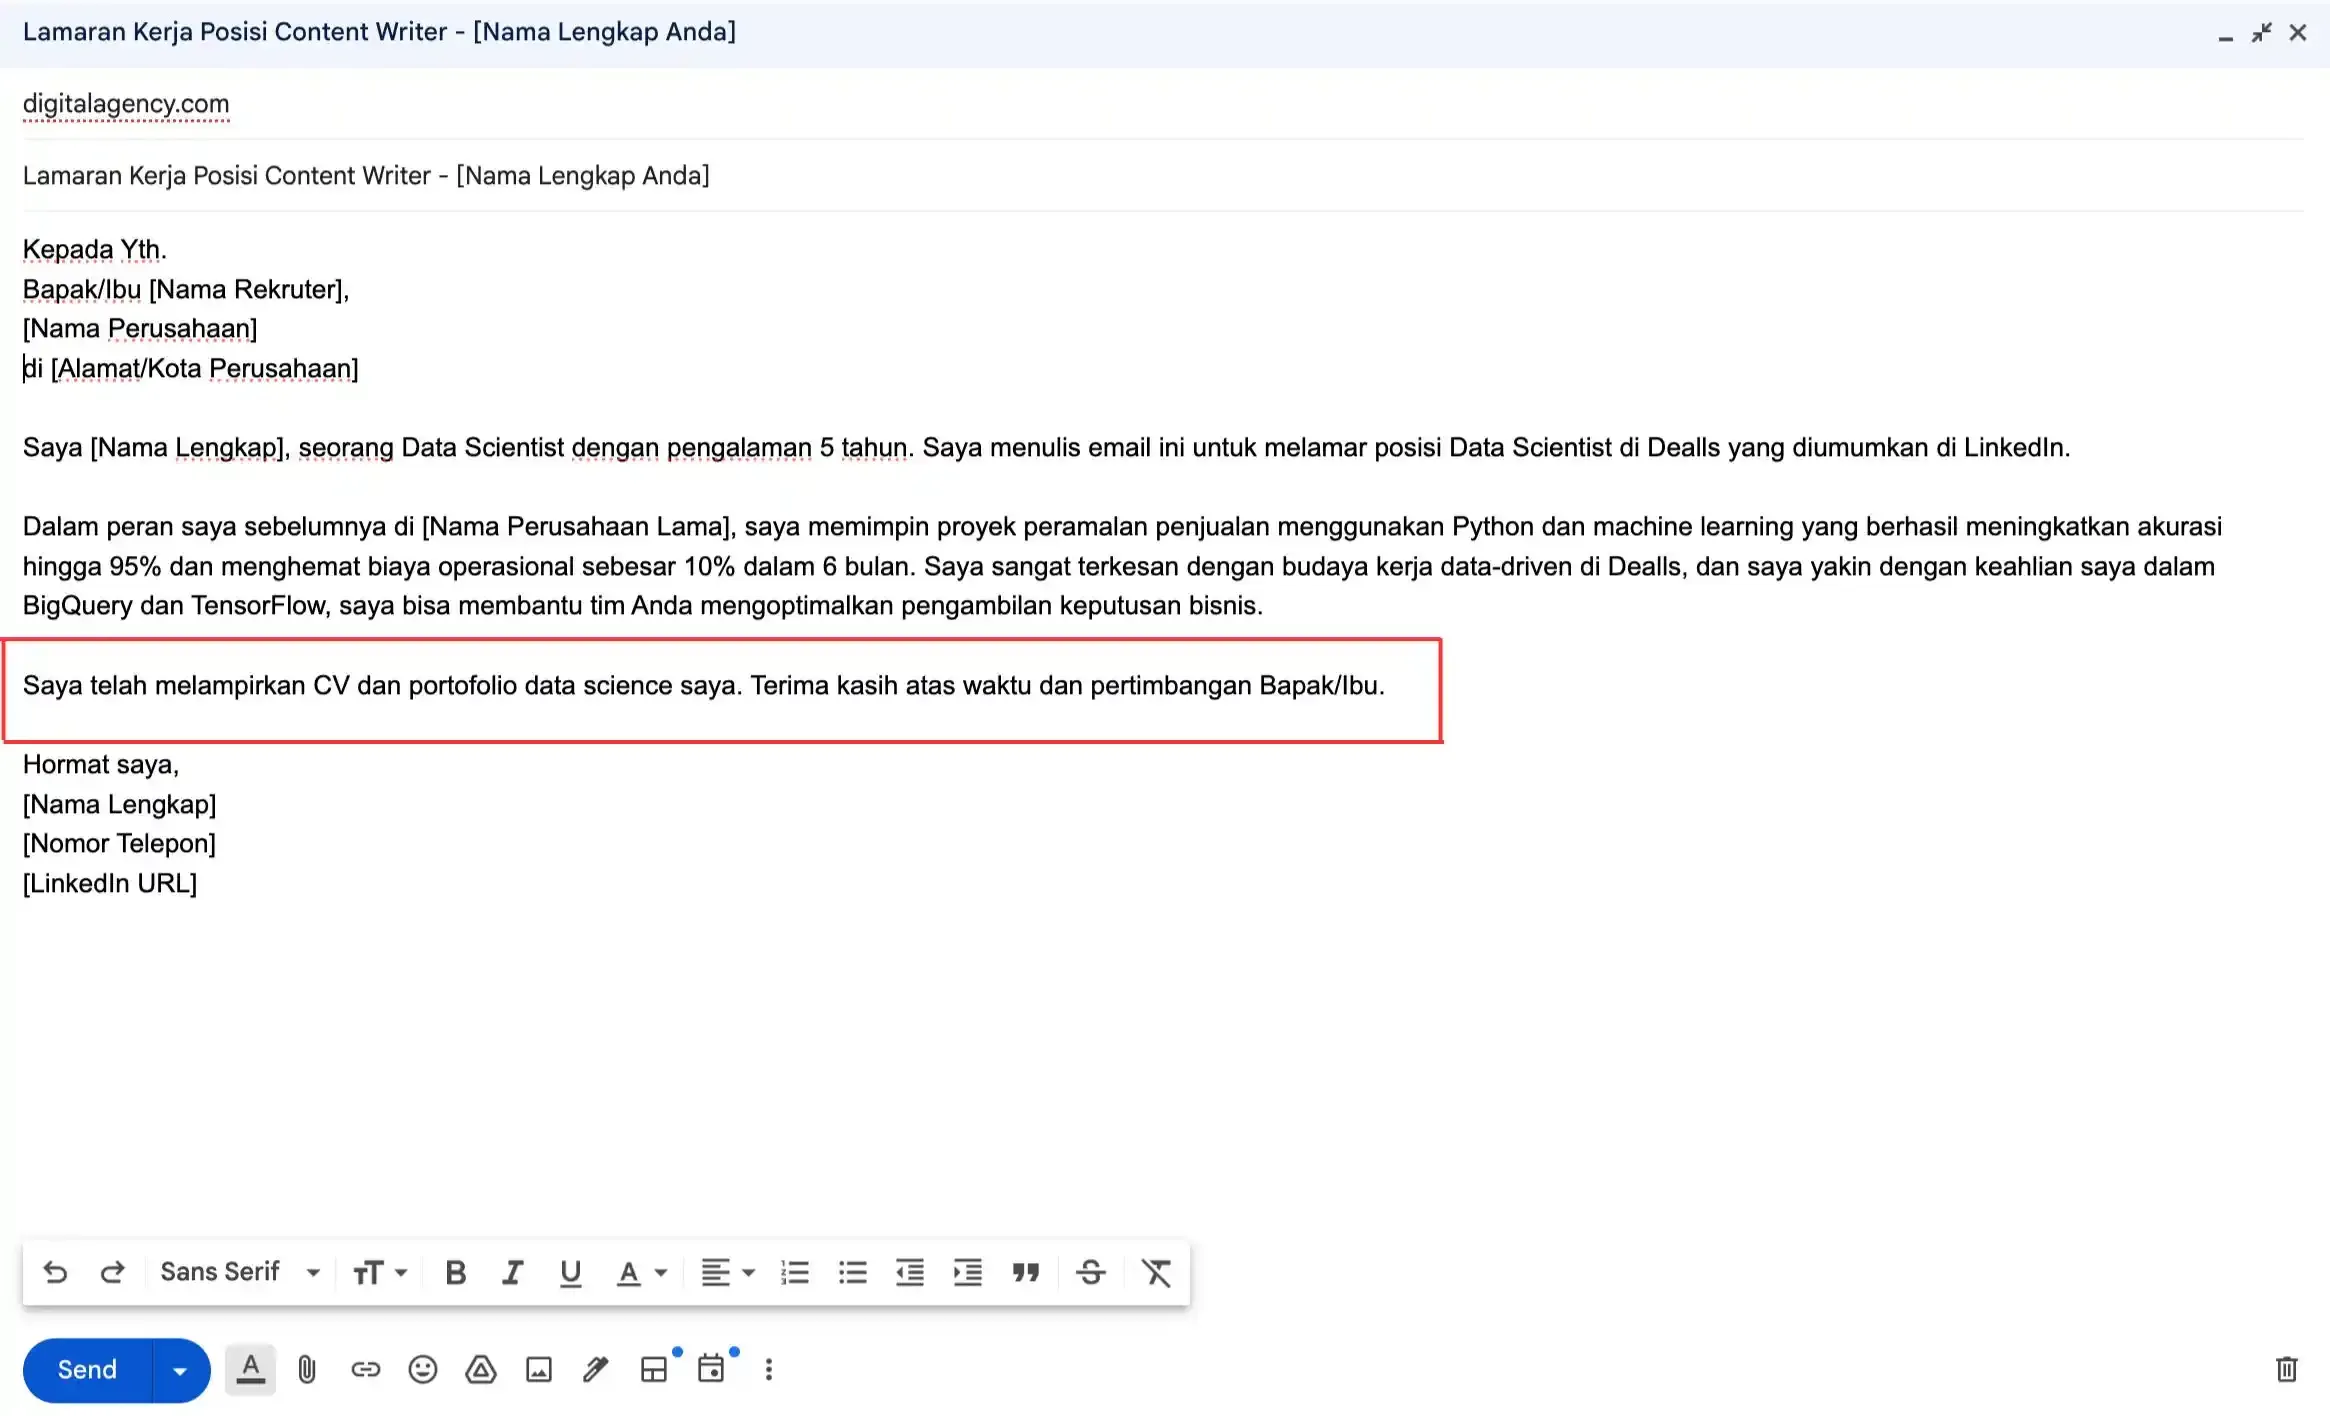Toggle the formatting options toolbar button
2330x1416 pixels.
[250, 1369]
